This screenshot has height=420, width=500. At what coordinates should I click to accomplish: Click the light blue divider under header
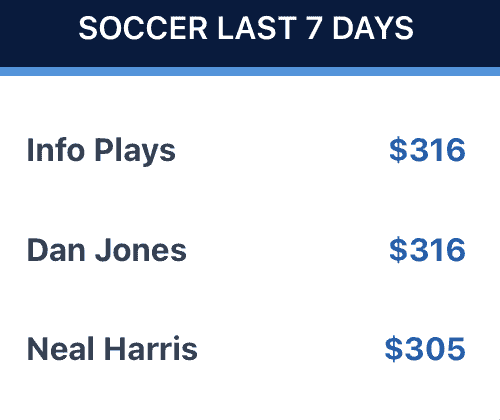click(250, 71)
